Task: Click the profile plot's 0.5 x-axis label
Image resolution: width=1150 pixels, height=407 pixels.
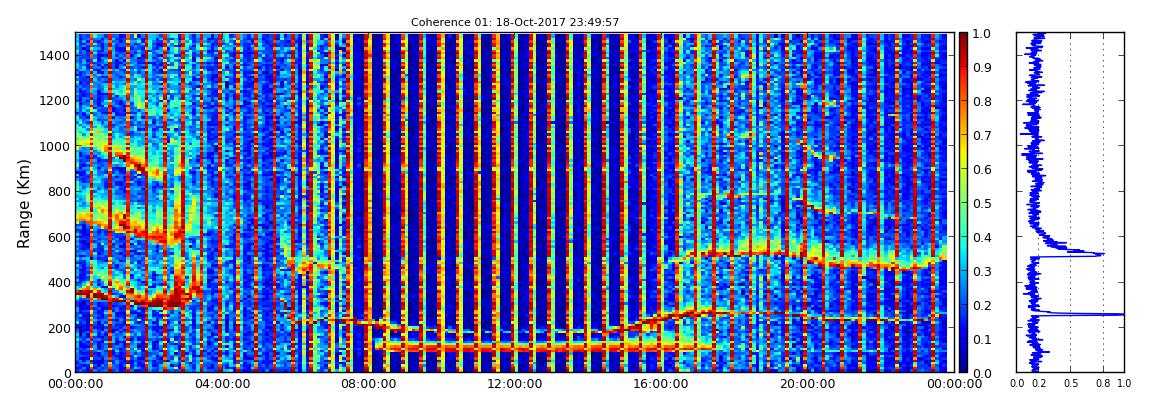Action: click(1070, 383)
